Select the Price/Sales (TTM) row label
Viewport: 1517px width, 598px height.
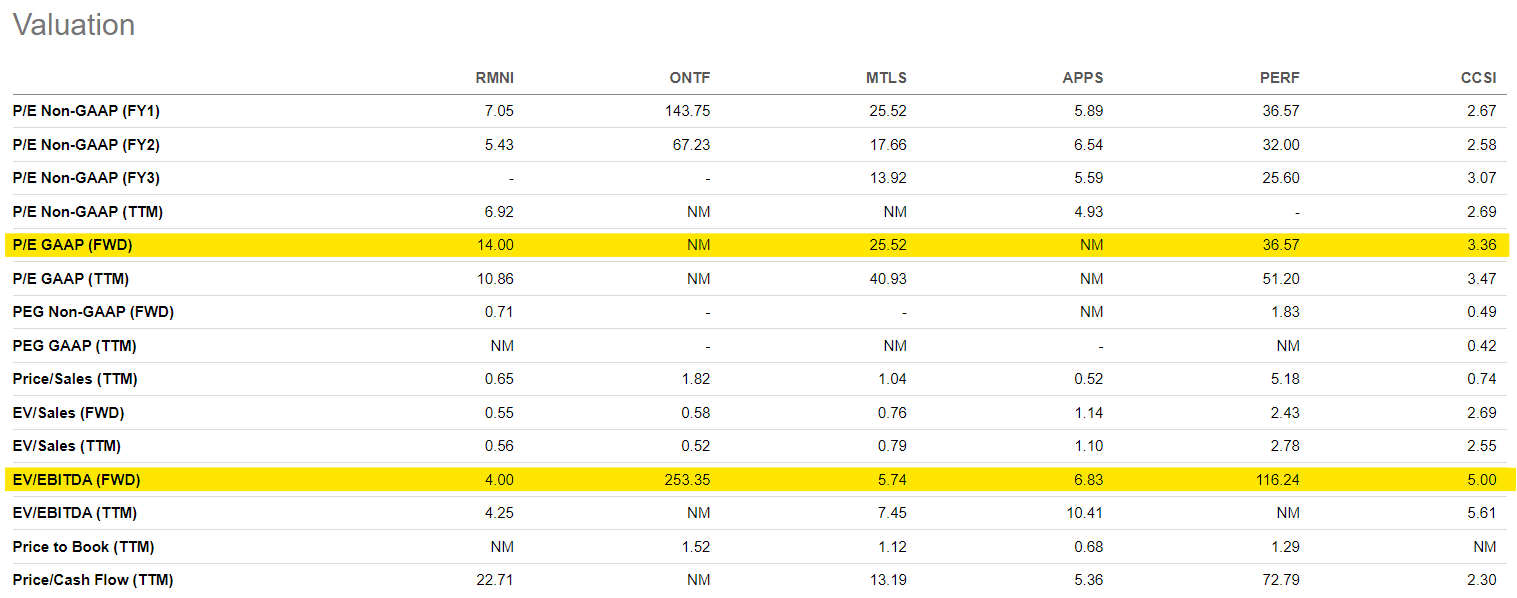[73, 378]
